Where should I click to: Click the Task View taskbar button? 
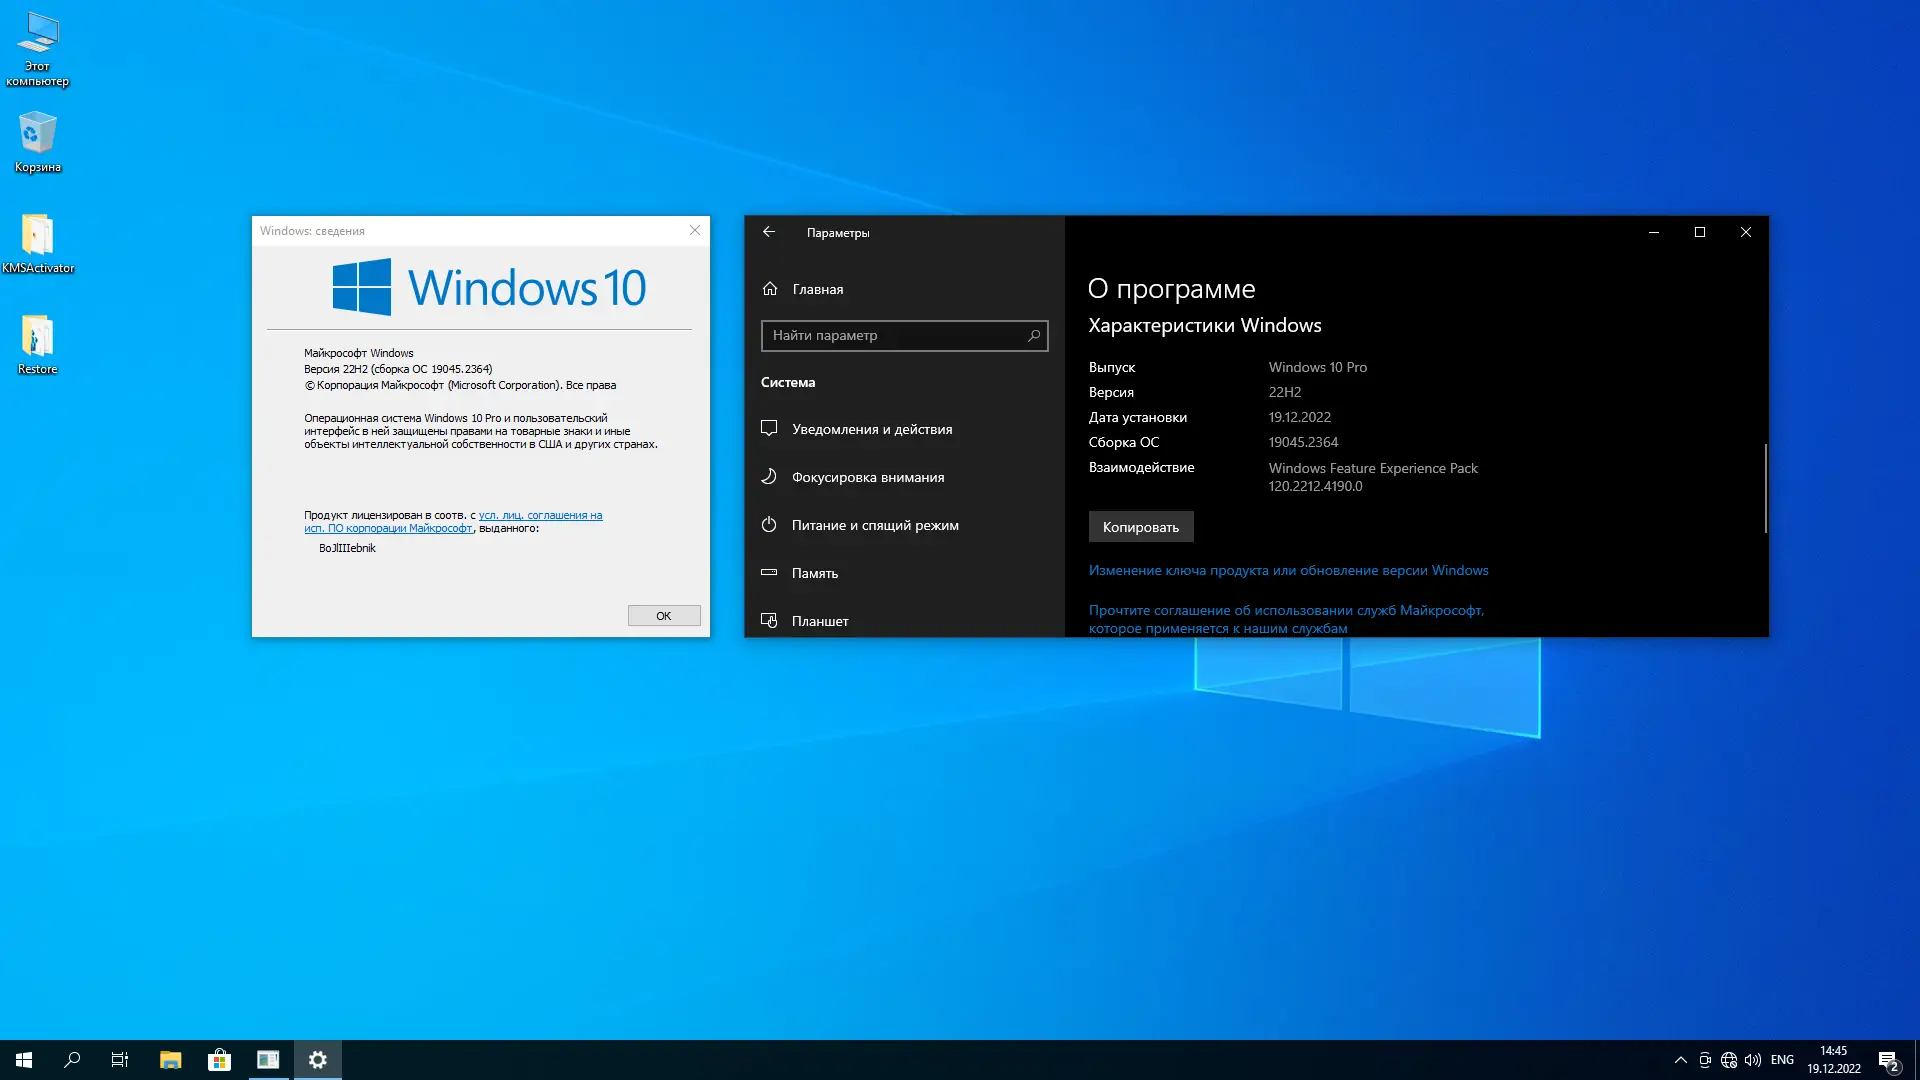[120, 1060]
